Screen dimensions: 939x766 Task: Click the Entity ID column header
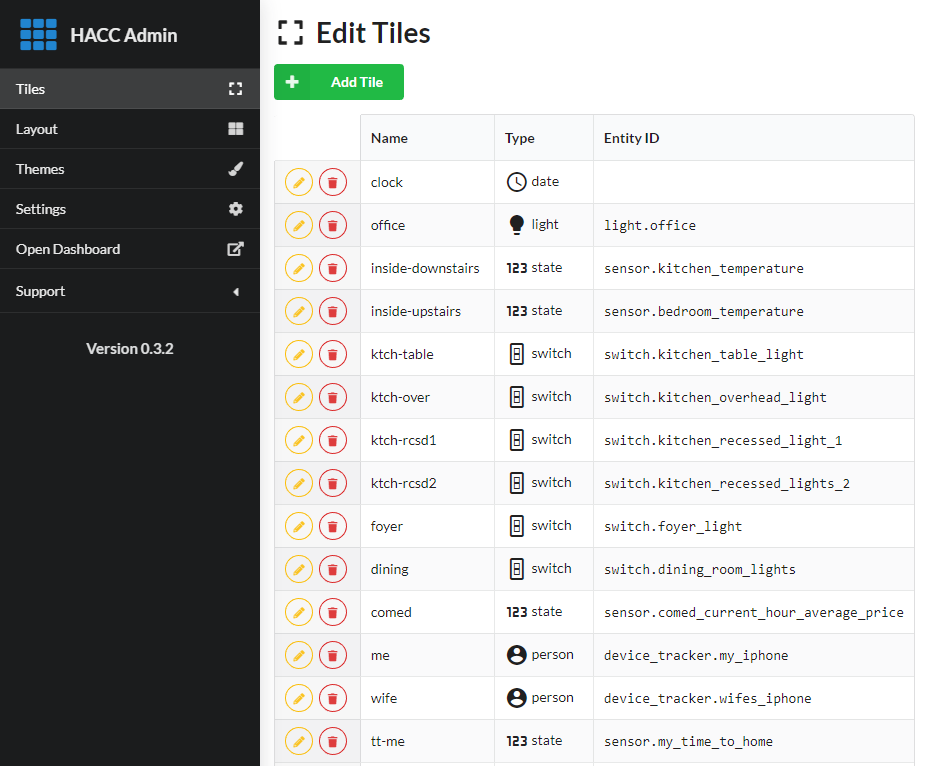[631, 138]
